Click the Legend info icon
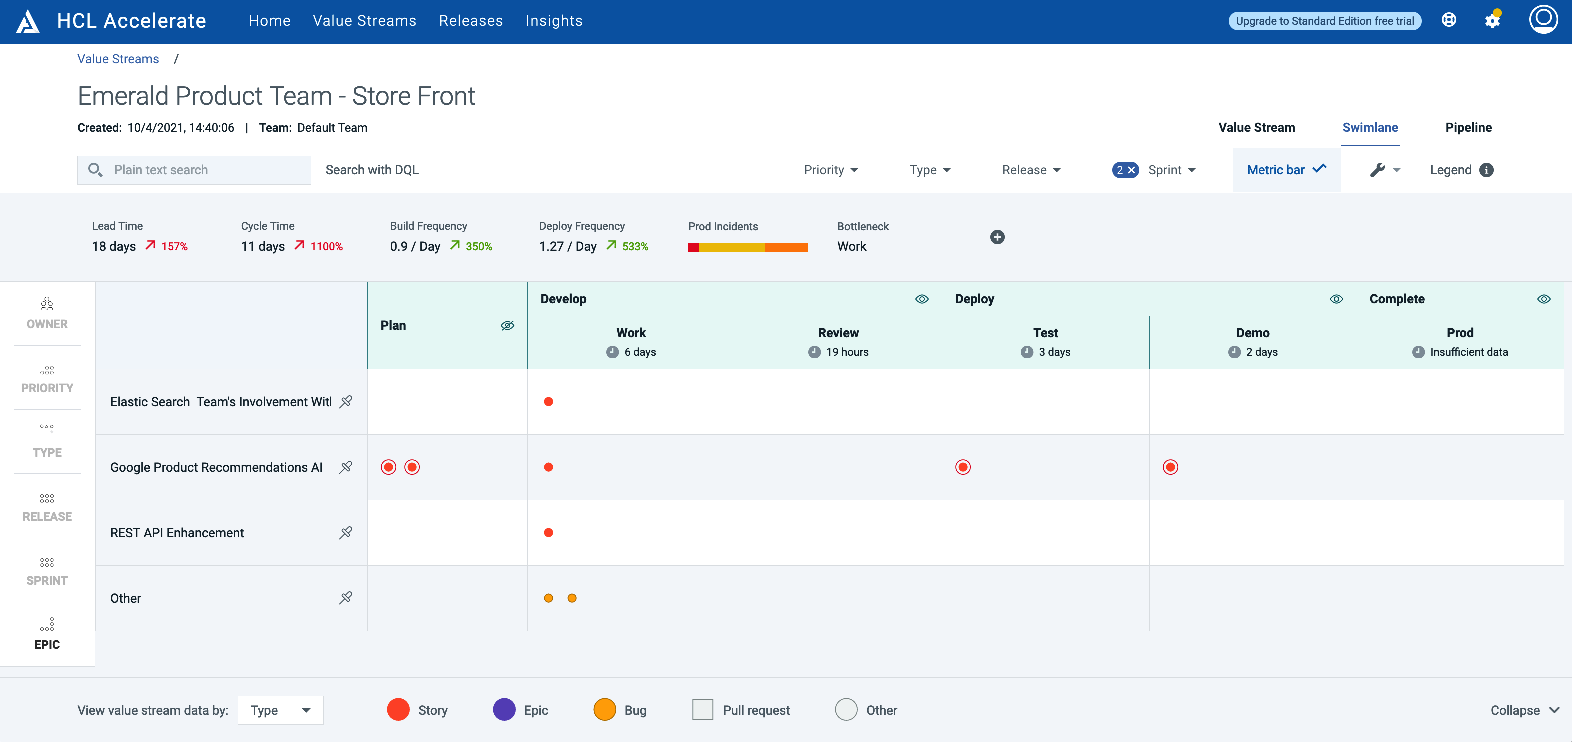1572x742 pixels. (x=1487, y=170)
